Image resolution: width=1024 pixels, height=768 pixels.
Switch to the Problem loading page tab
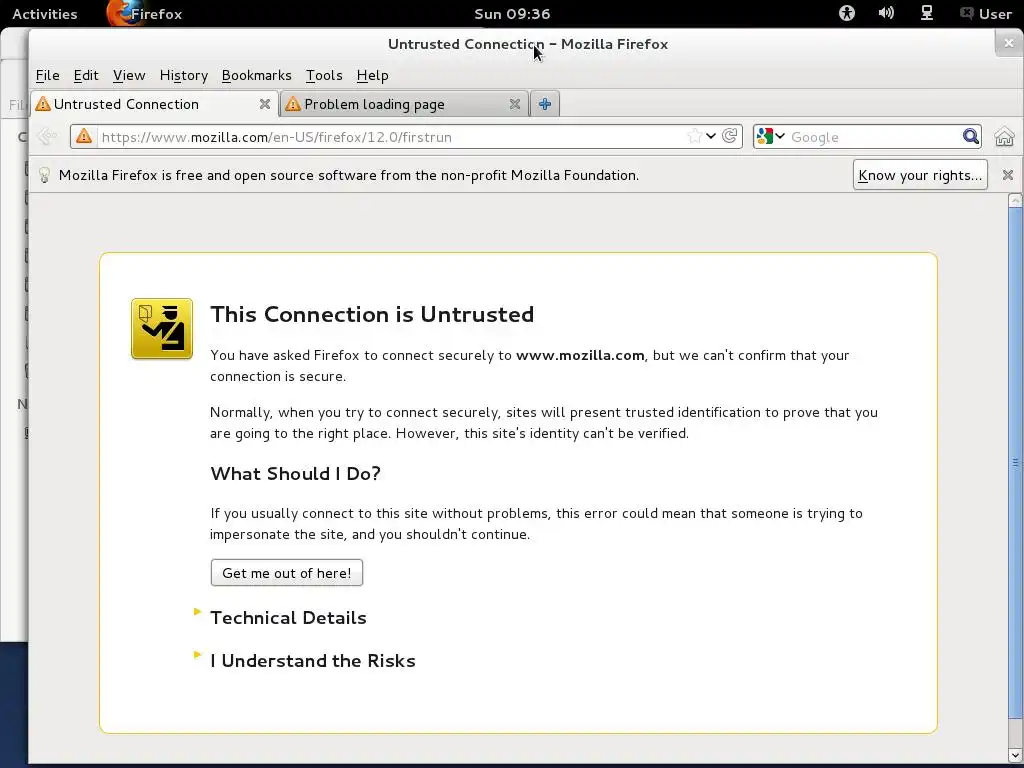click(404, 104)
